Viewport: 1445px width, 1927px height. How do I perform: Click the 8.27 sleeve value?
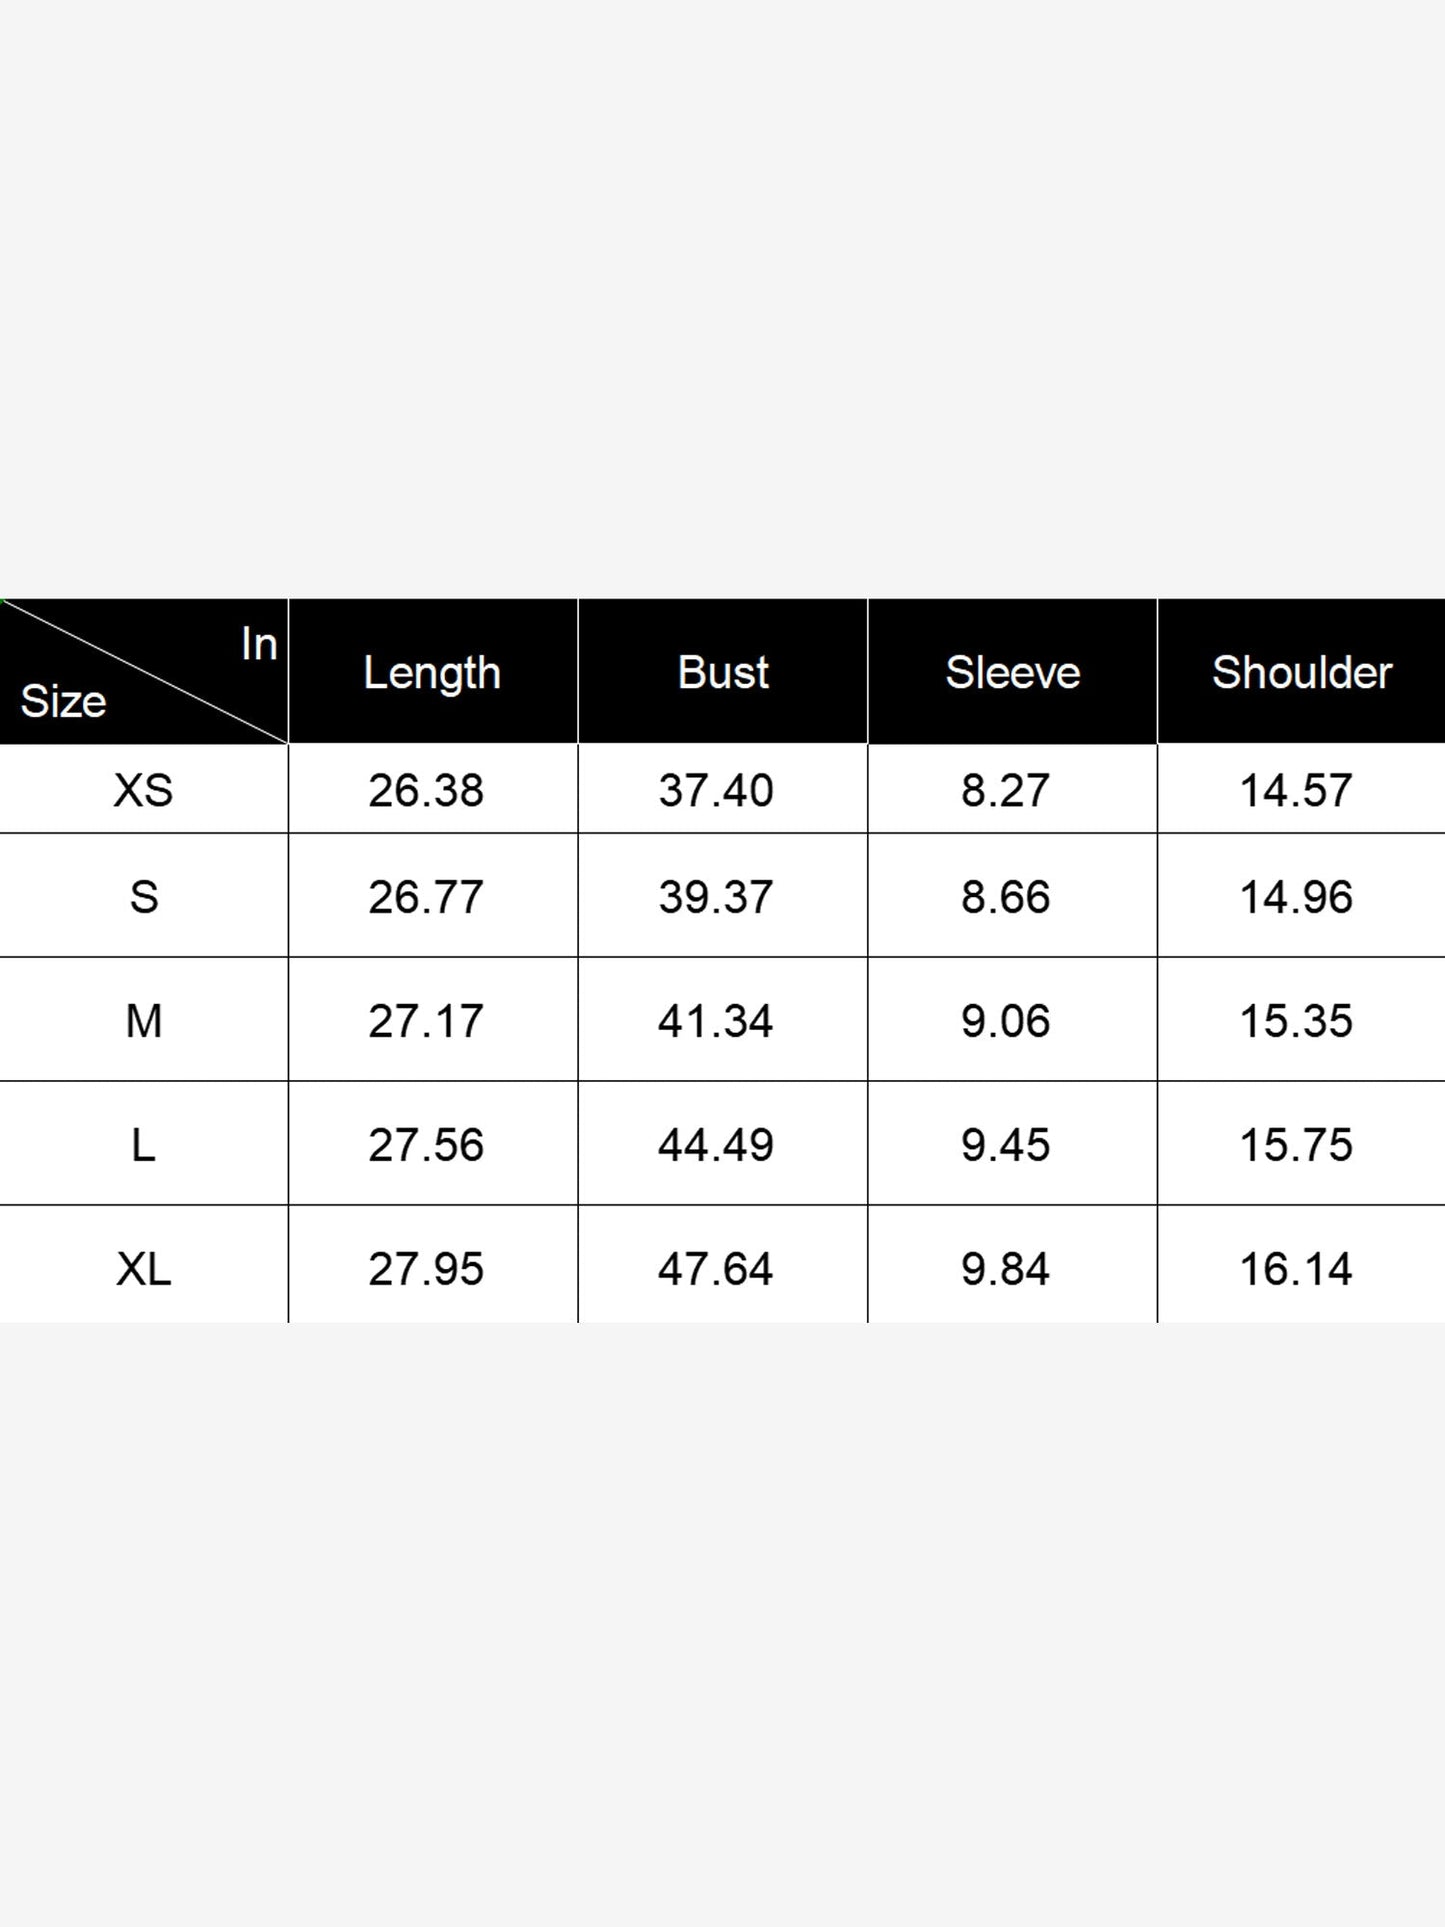[x=1005, y=790]
